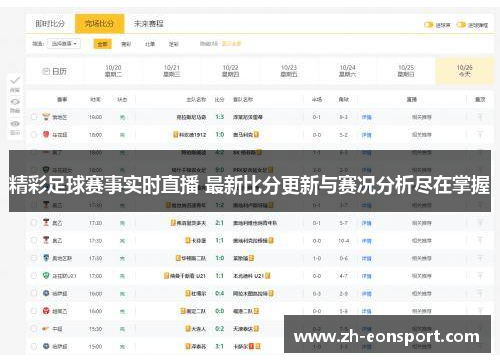Click league icon of the 15:00 3:1 row

[x=46, y=346]
